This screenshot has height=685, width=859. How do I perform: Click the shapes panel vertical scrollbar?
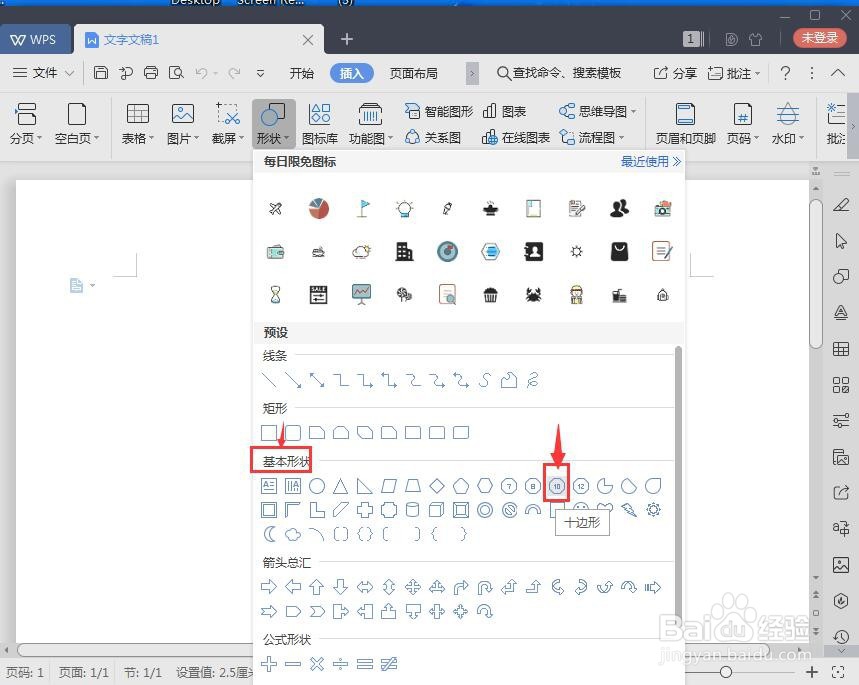click(x=678, y=488)
